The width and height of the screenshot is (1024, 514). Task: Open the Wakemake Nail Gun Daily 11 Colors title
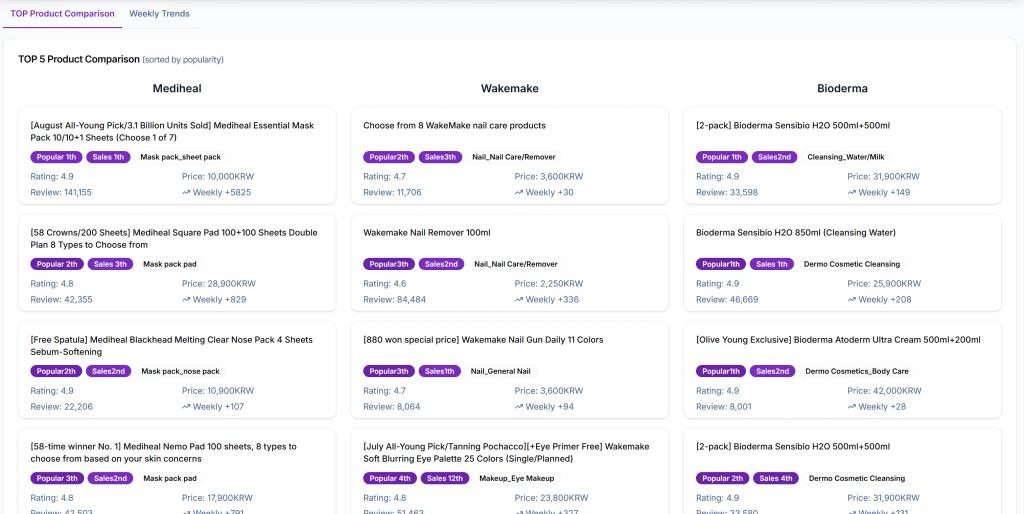pyautogui.click(x=483, y=340)
